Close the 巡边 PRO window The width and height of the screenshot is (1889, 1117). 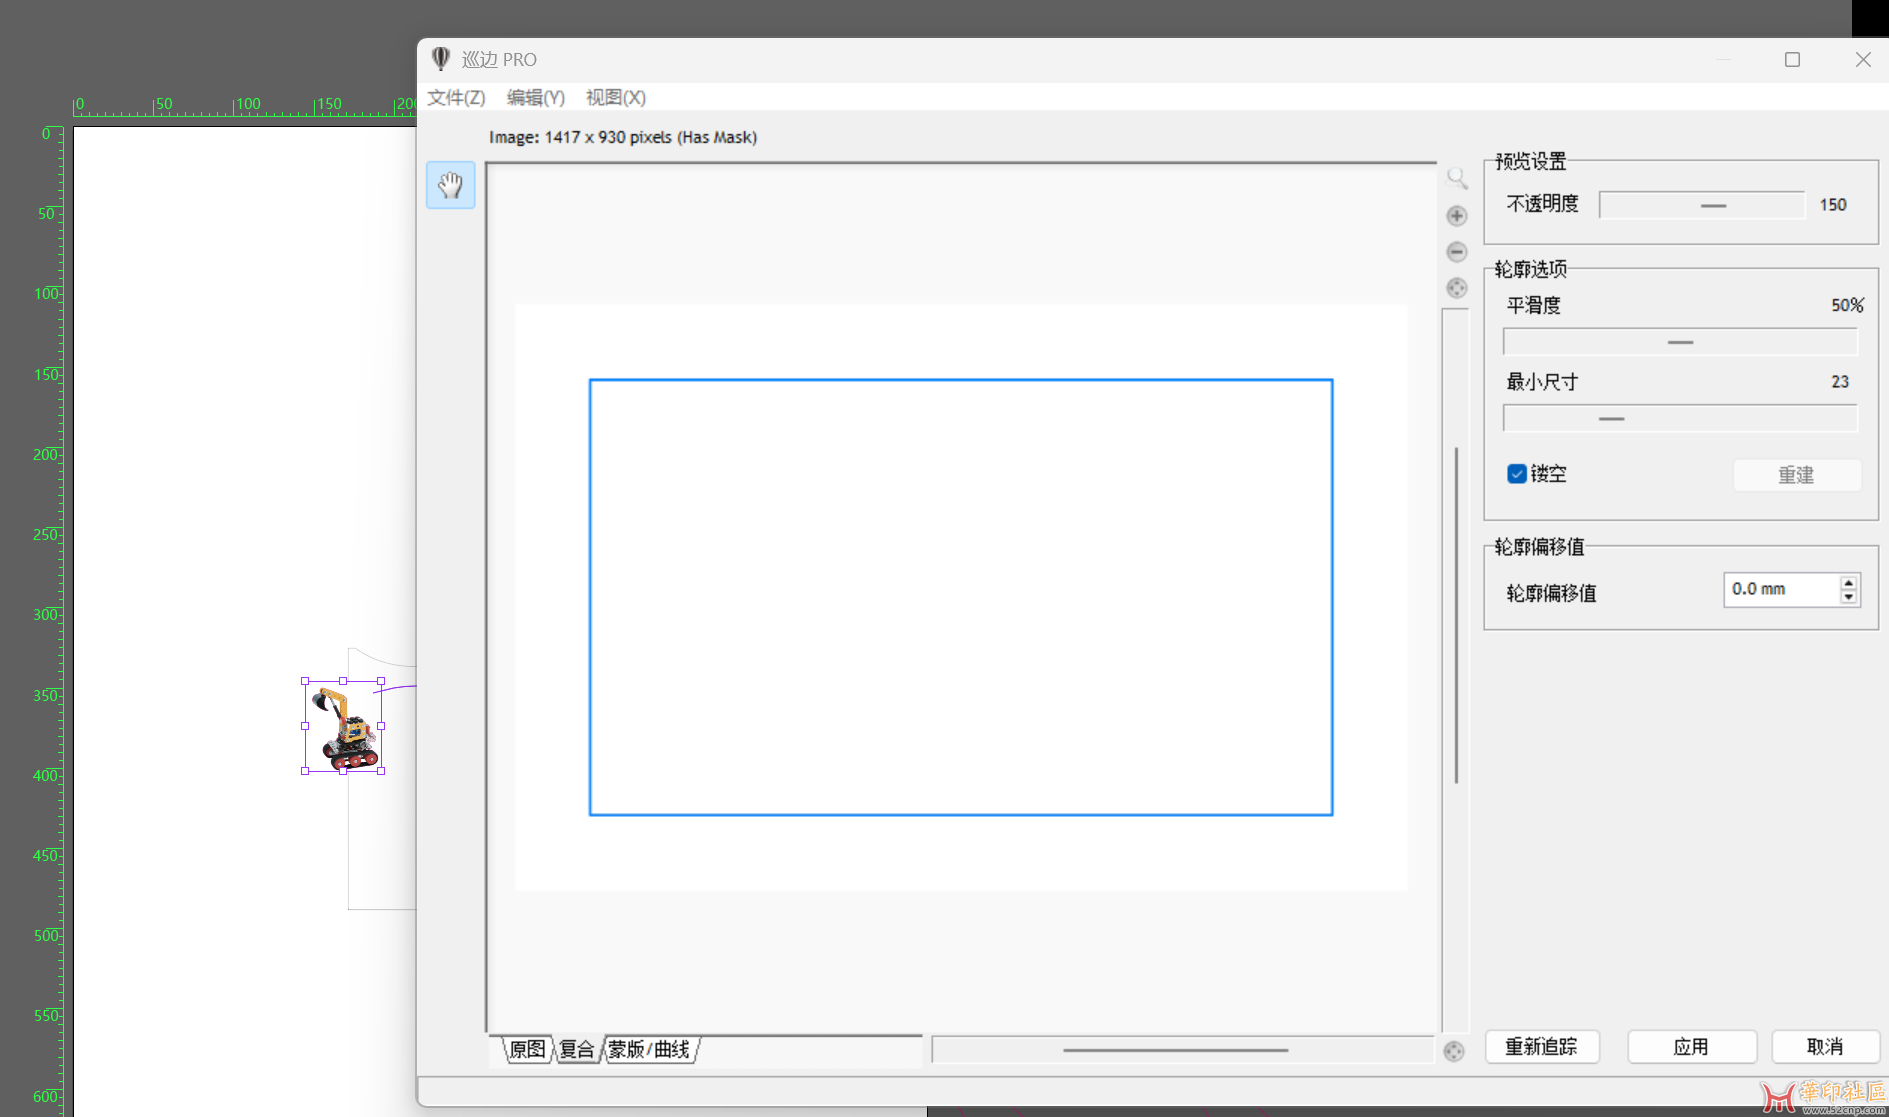click(1863, 60)
